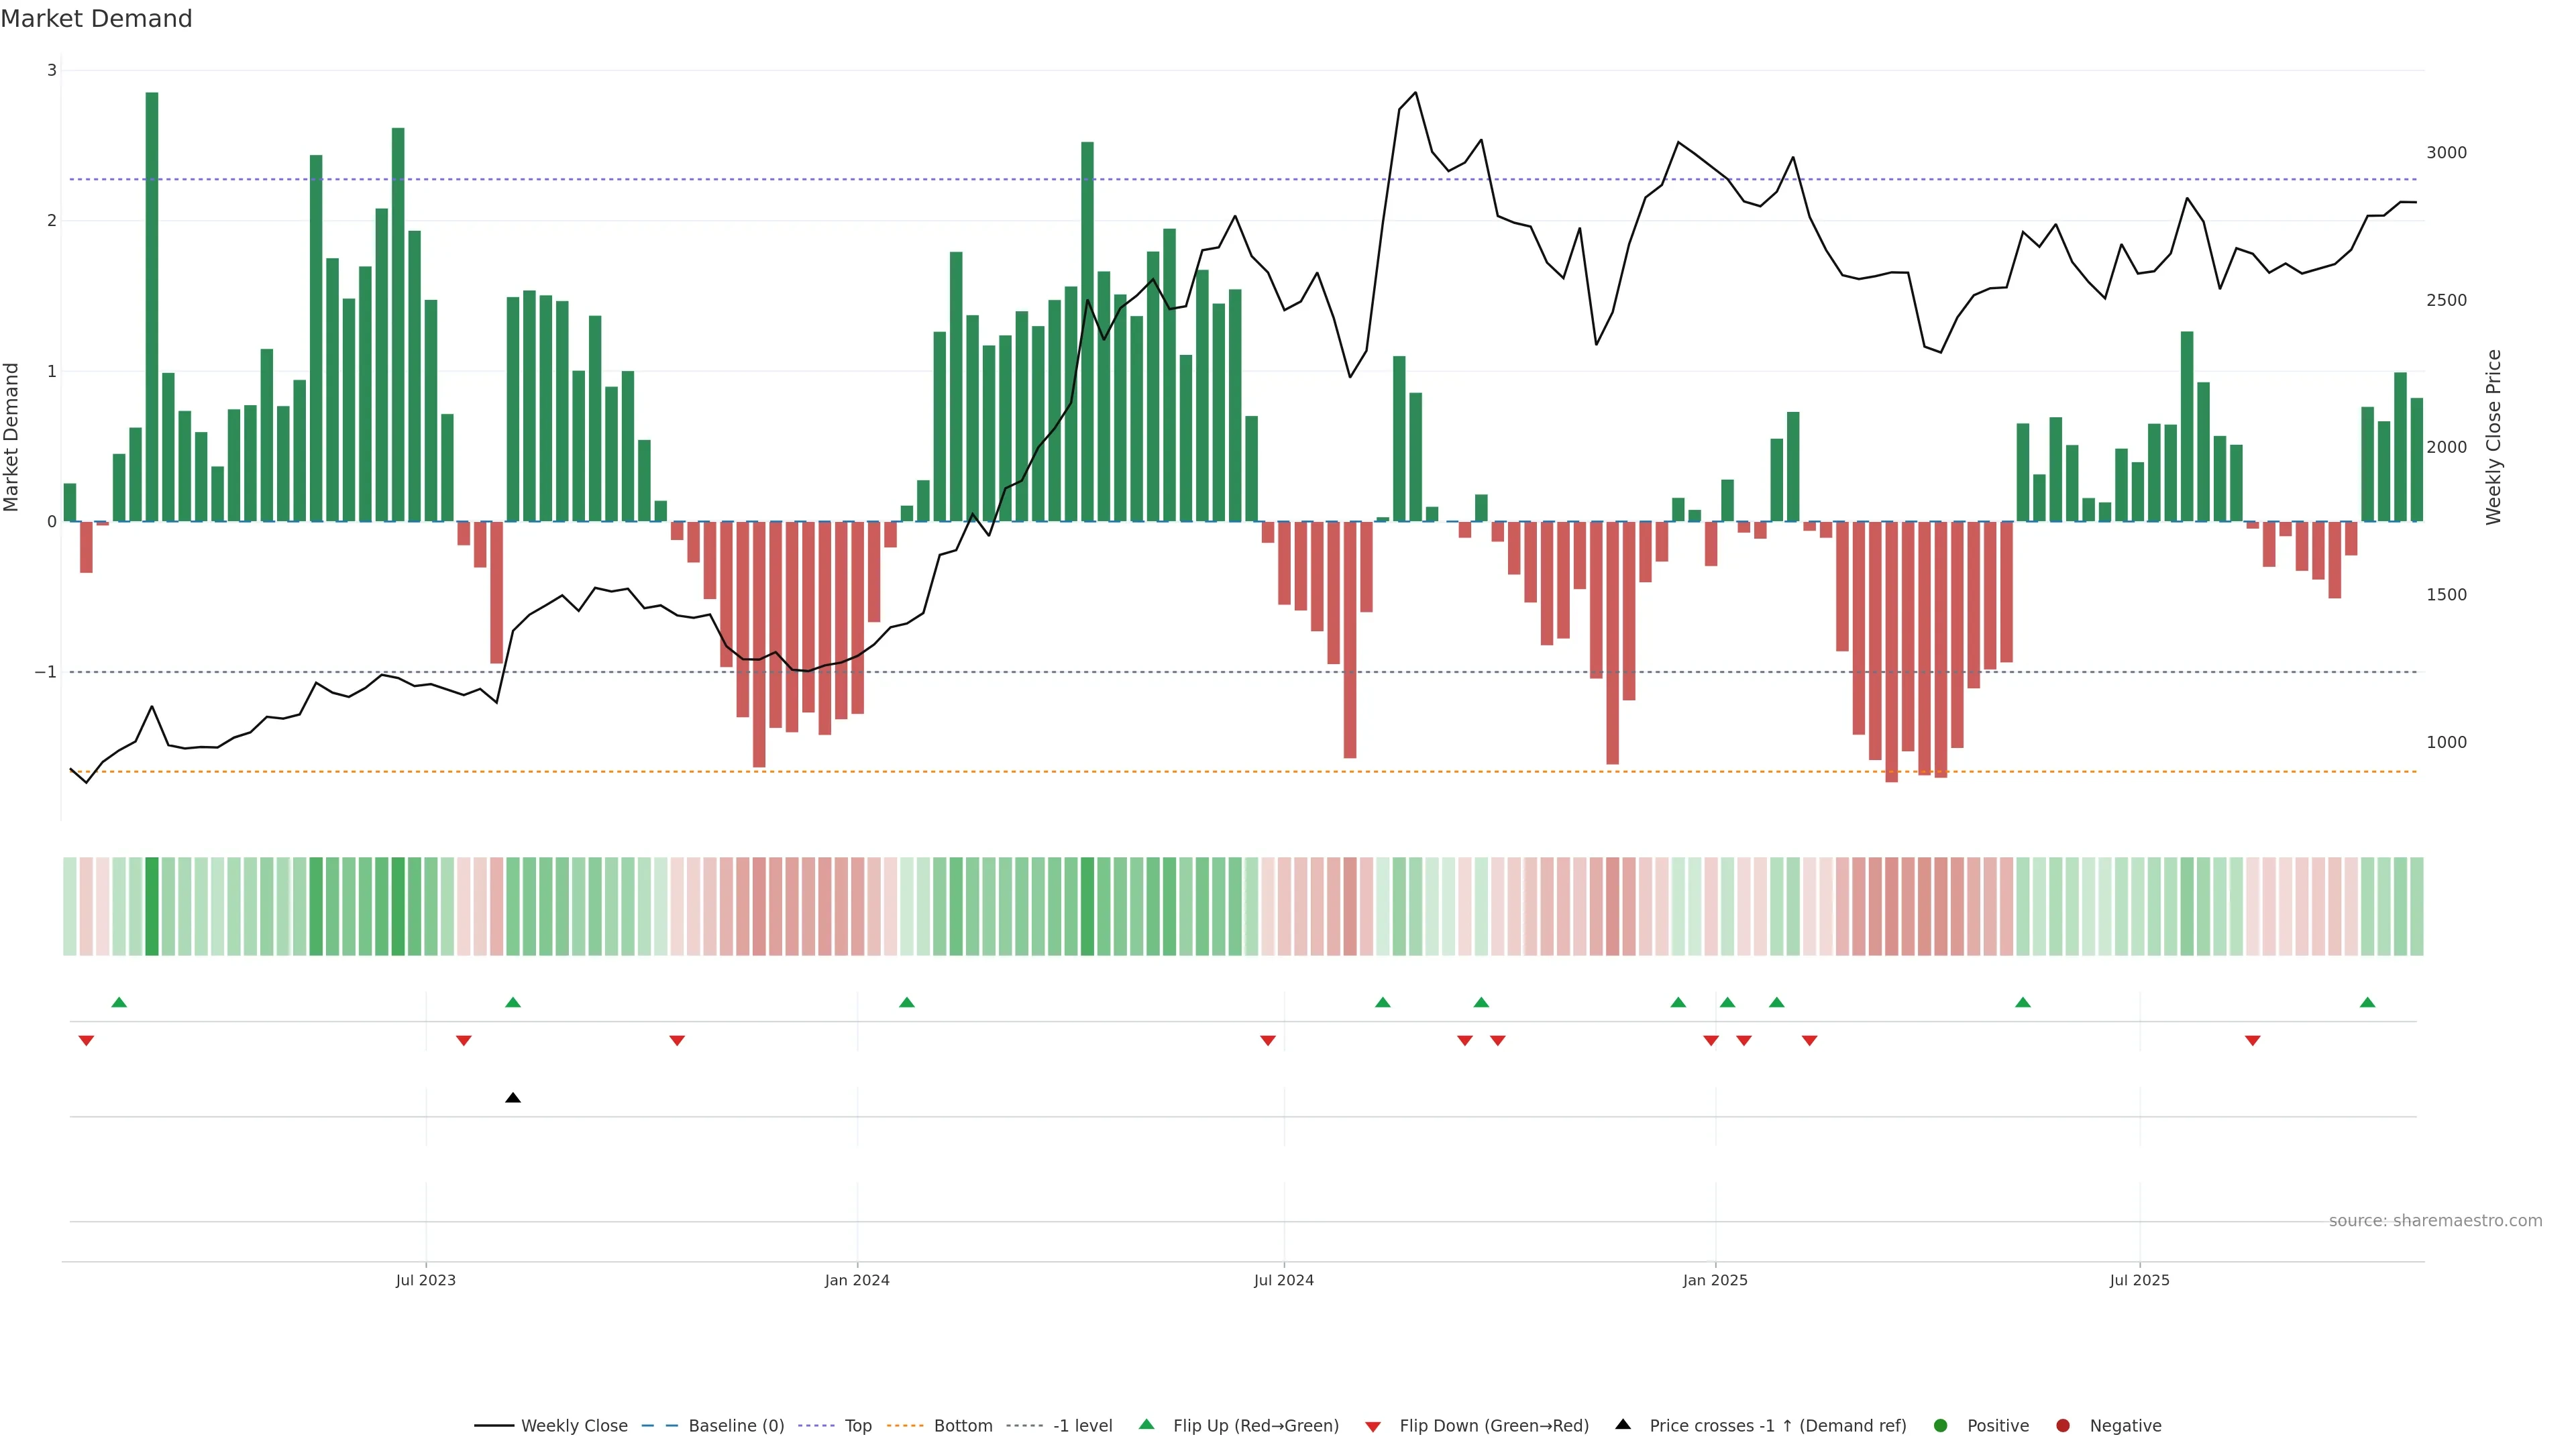This screenshot has width=2576, height=1449.
Task: Click the leftmost green Flip Up triangle marker
Action: tap(119, 1002)
